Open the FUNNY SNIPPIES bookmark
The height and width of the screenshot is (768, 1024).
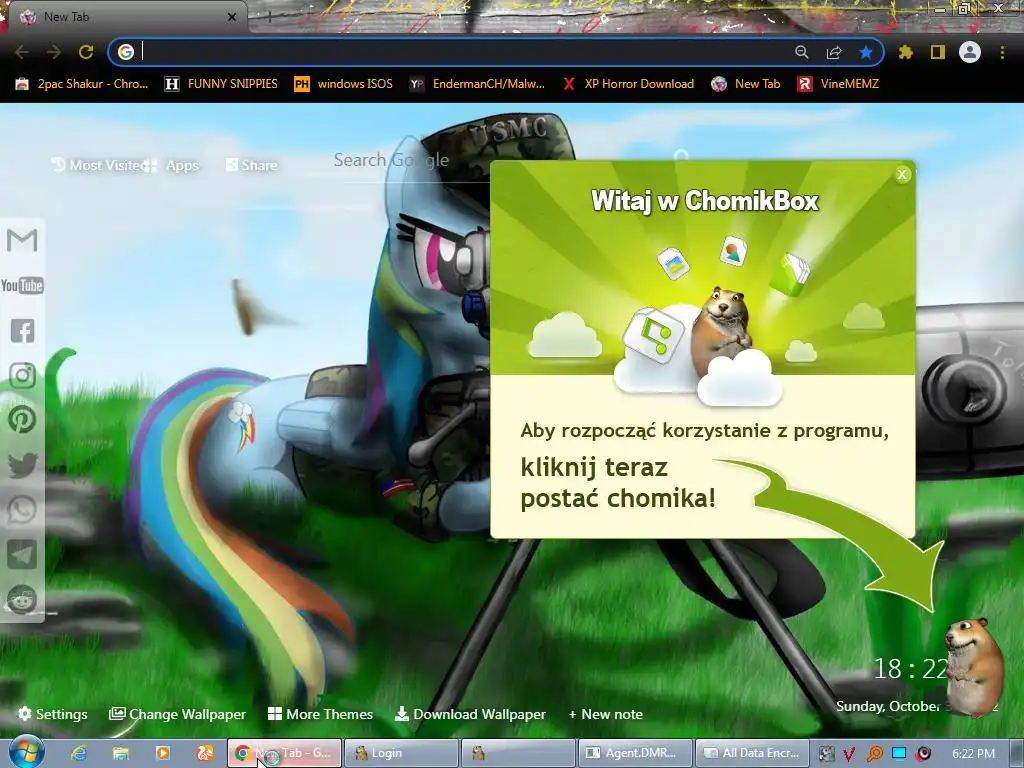click(x=221, y=84)
